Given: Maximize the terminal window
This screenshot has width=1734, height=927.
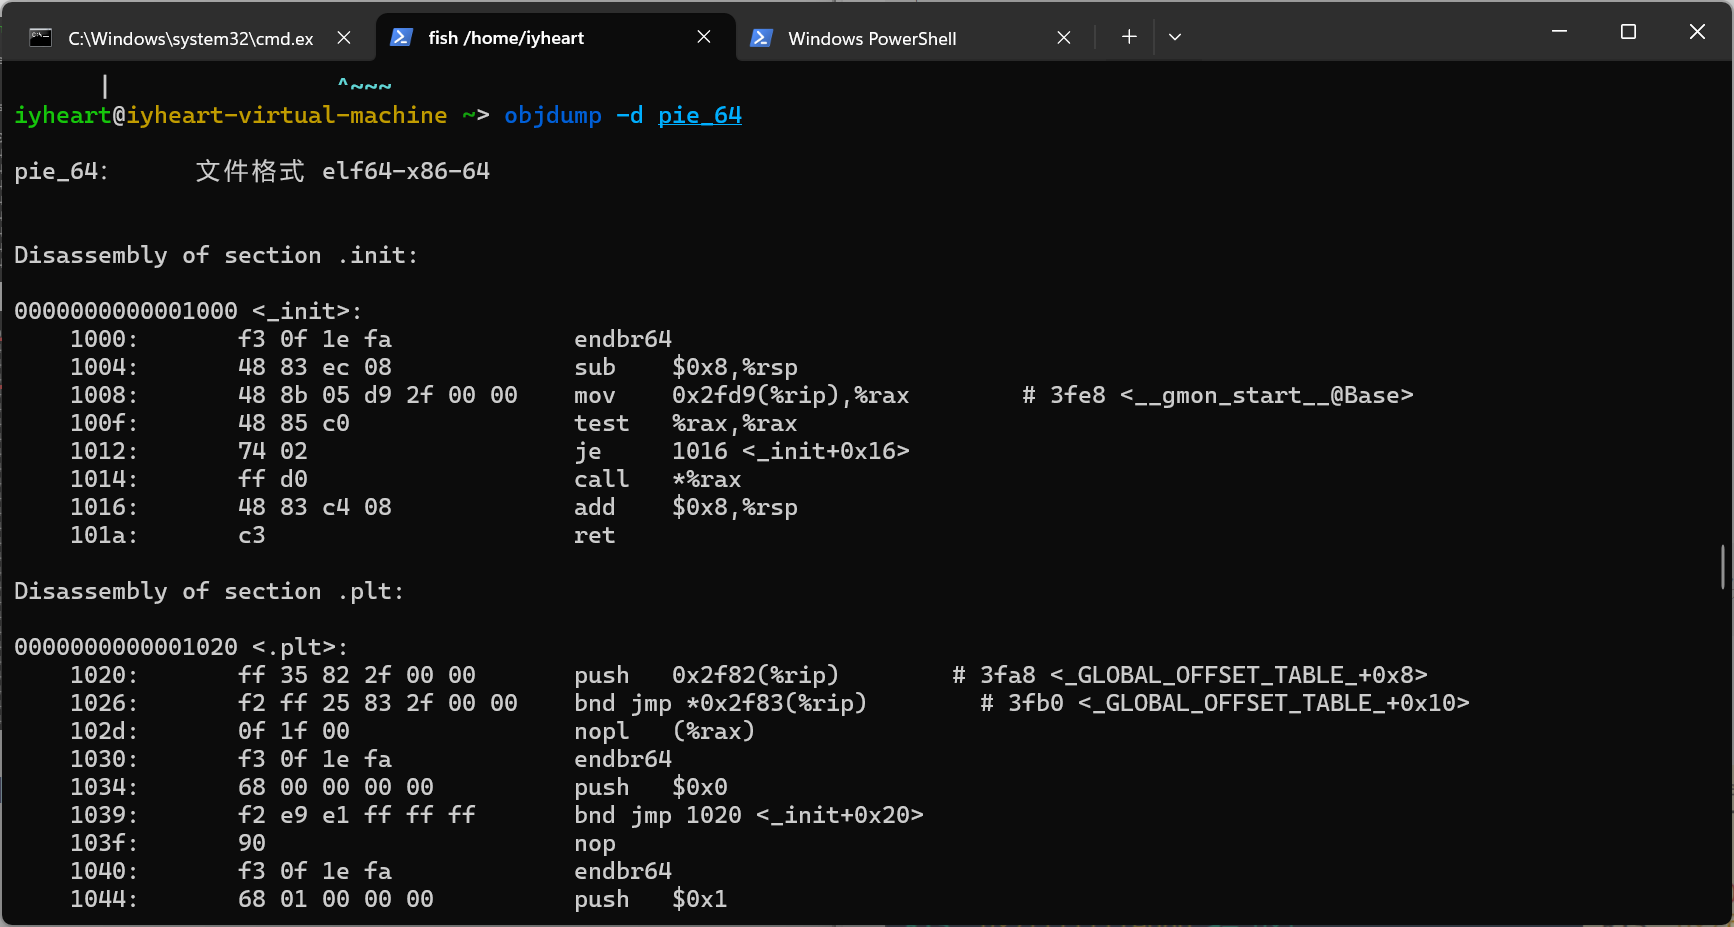Looking at the screenshot, I should [x=1628, y=32].
